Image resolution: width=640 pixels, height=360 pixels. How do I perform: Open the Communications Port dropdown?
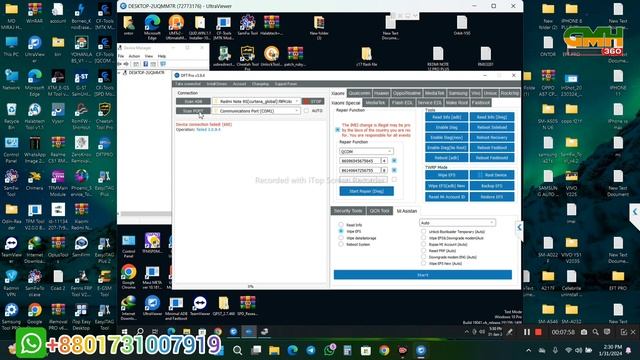click(x=257, y=111)
